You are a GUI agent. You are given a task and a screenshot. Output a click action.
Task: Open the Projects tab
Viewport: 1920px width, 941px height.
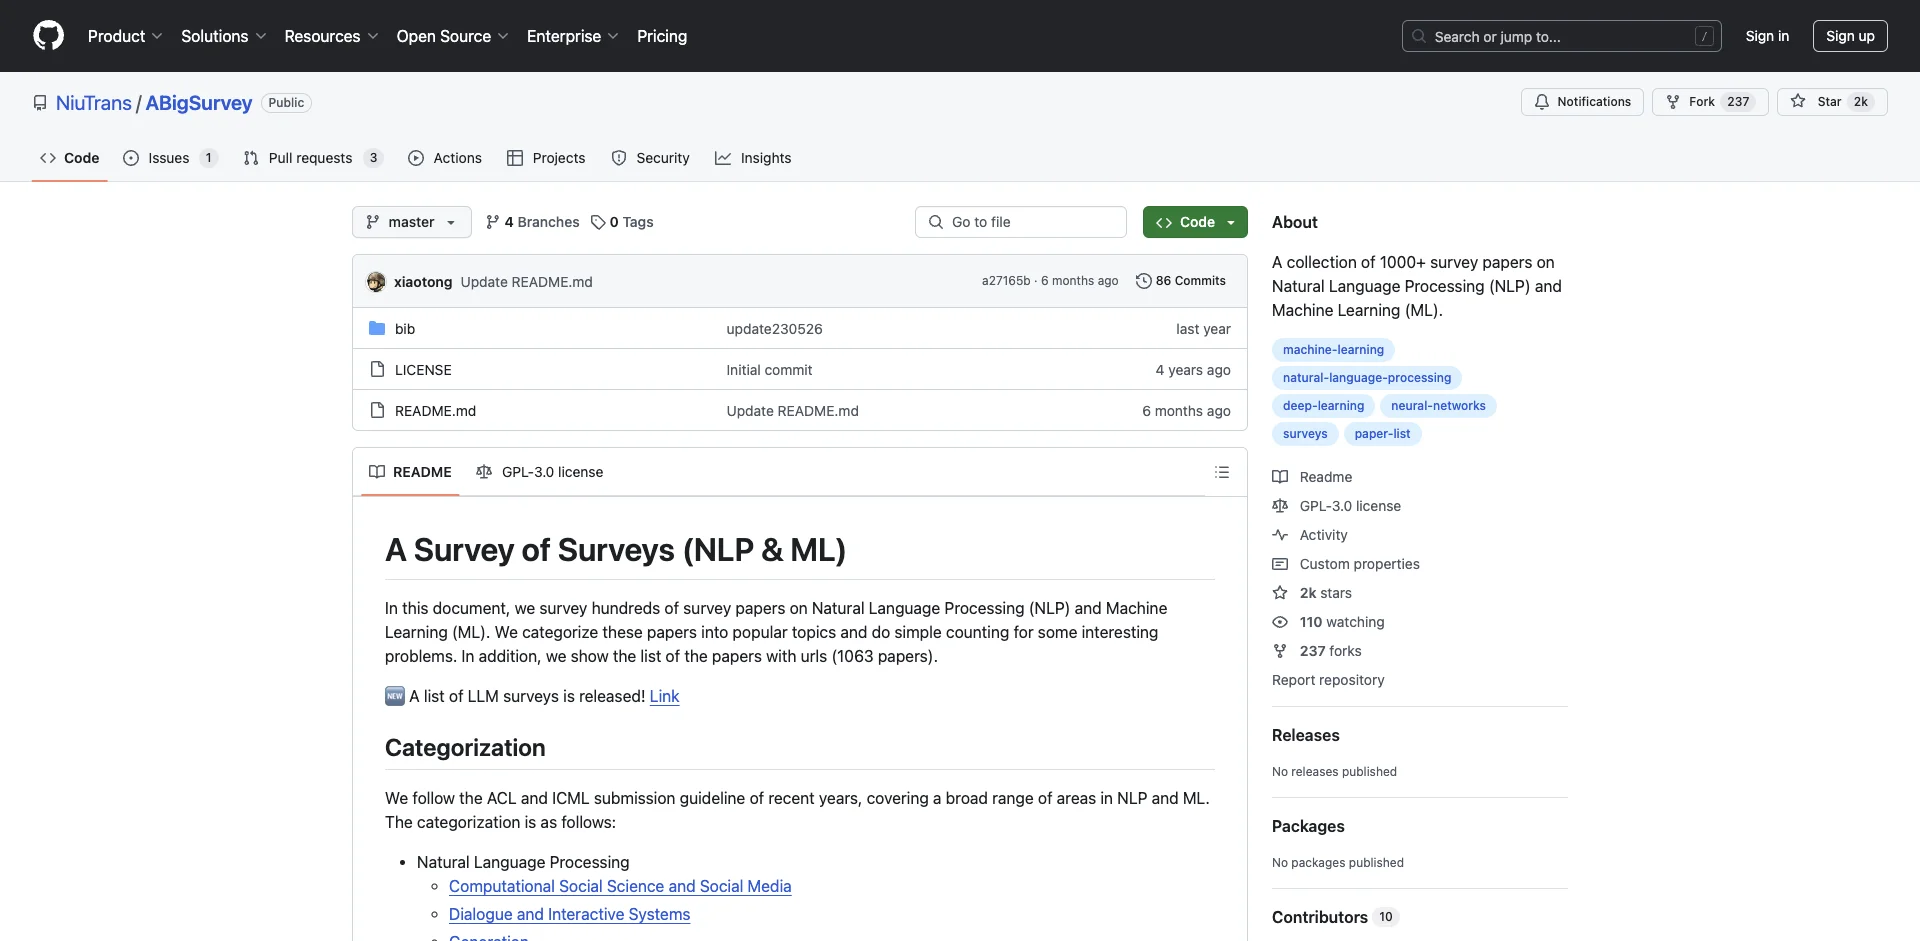546,158
